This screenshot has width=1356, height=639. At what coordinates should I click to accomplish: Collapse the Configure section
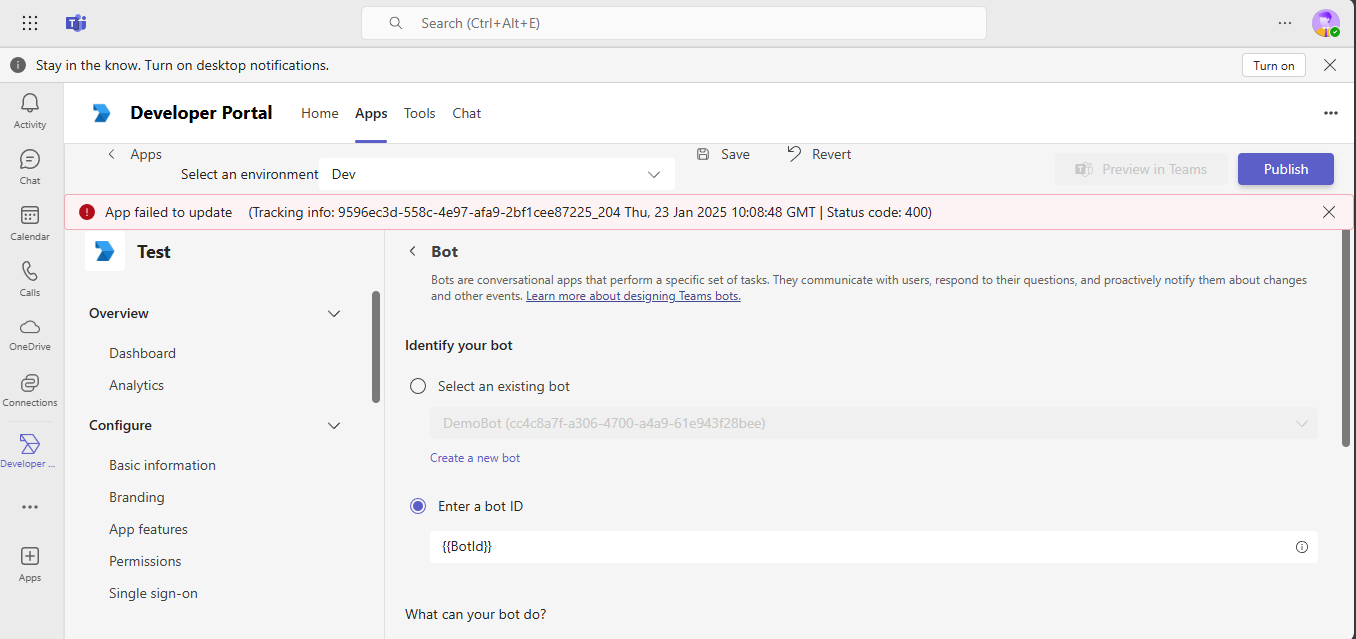tap(334, 425)
